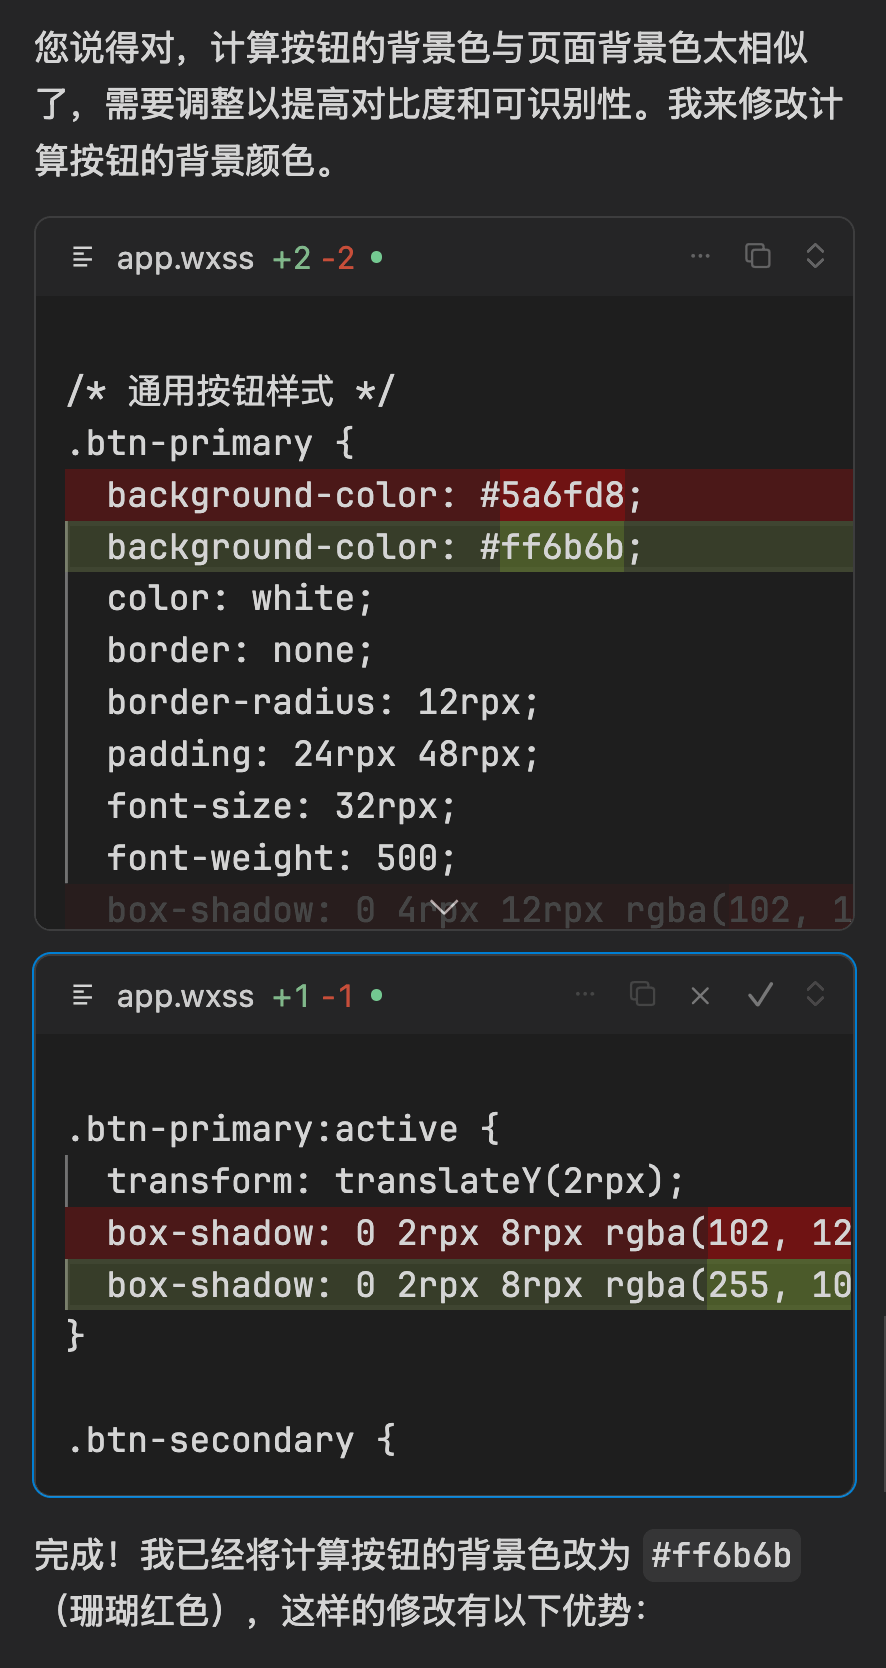The width and height of the screenshot is (886, 1668).
Task: Click the added #ff6b6b color value
Action: 561,547
